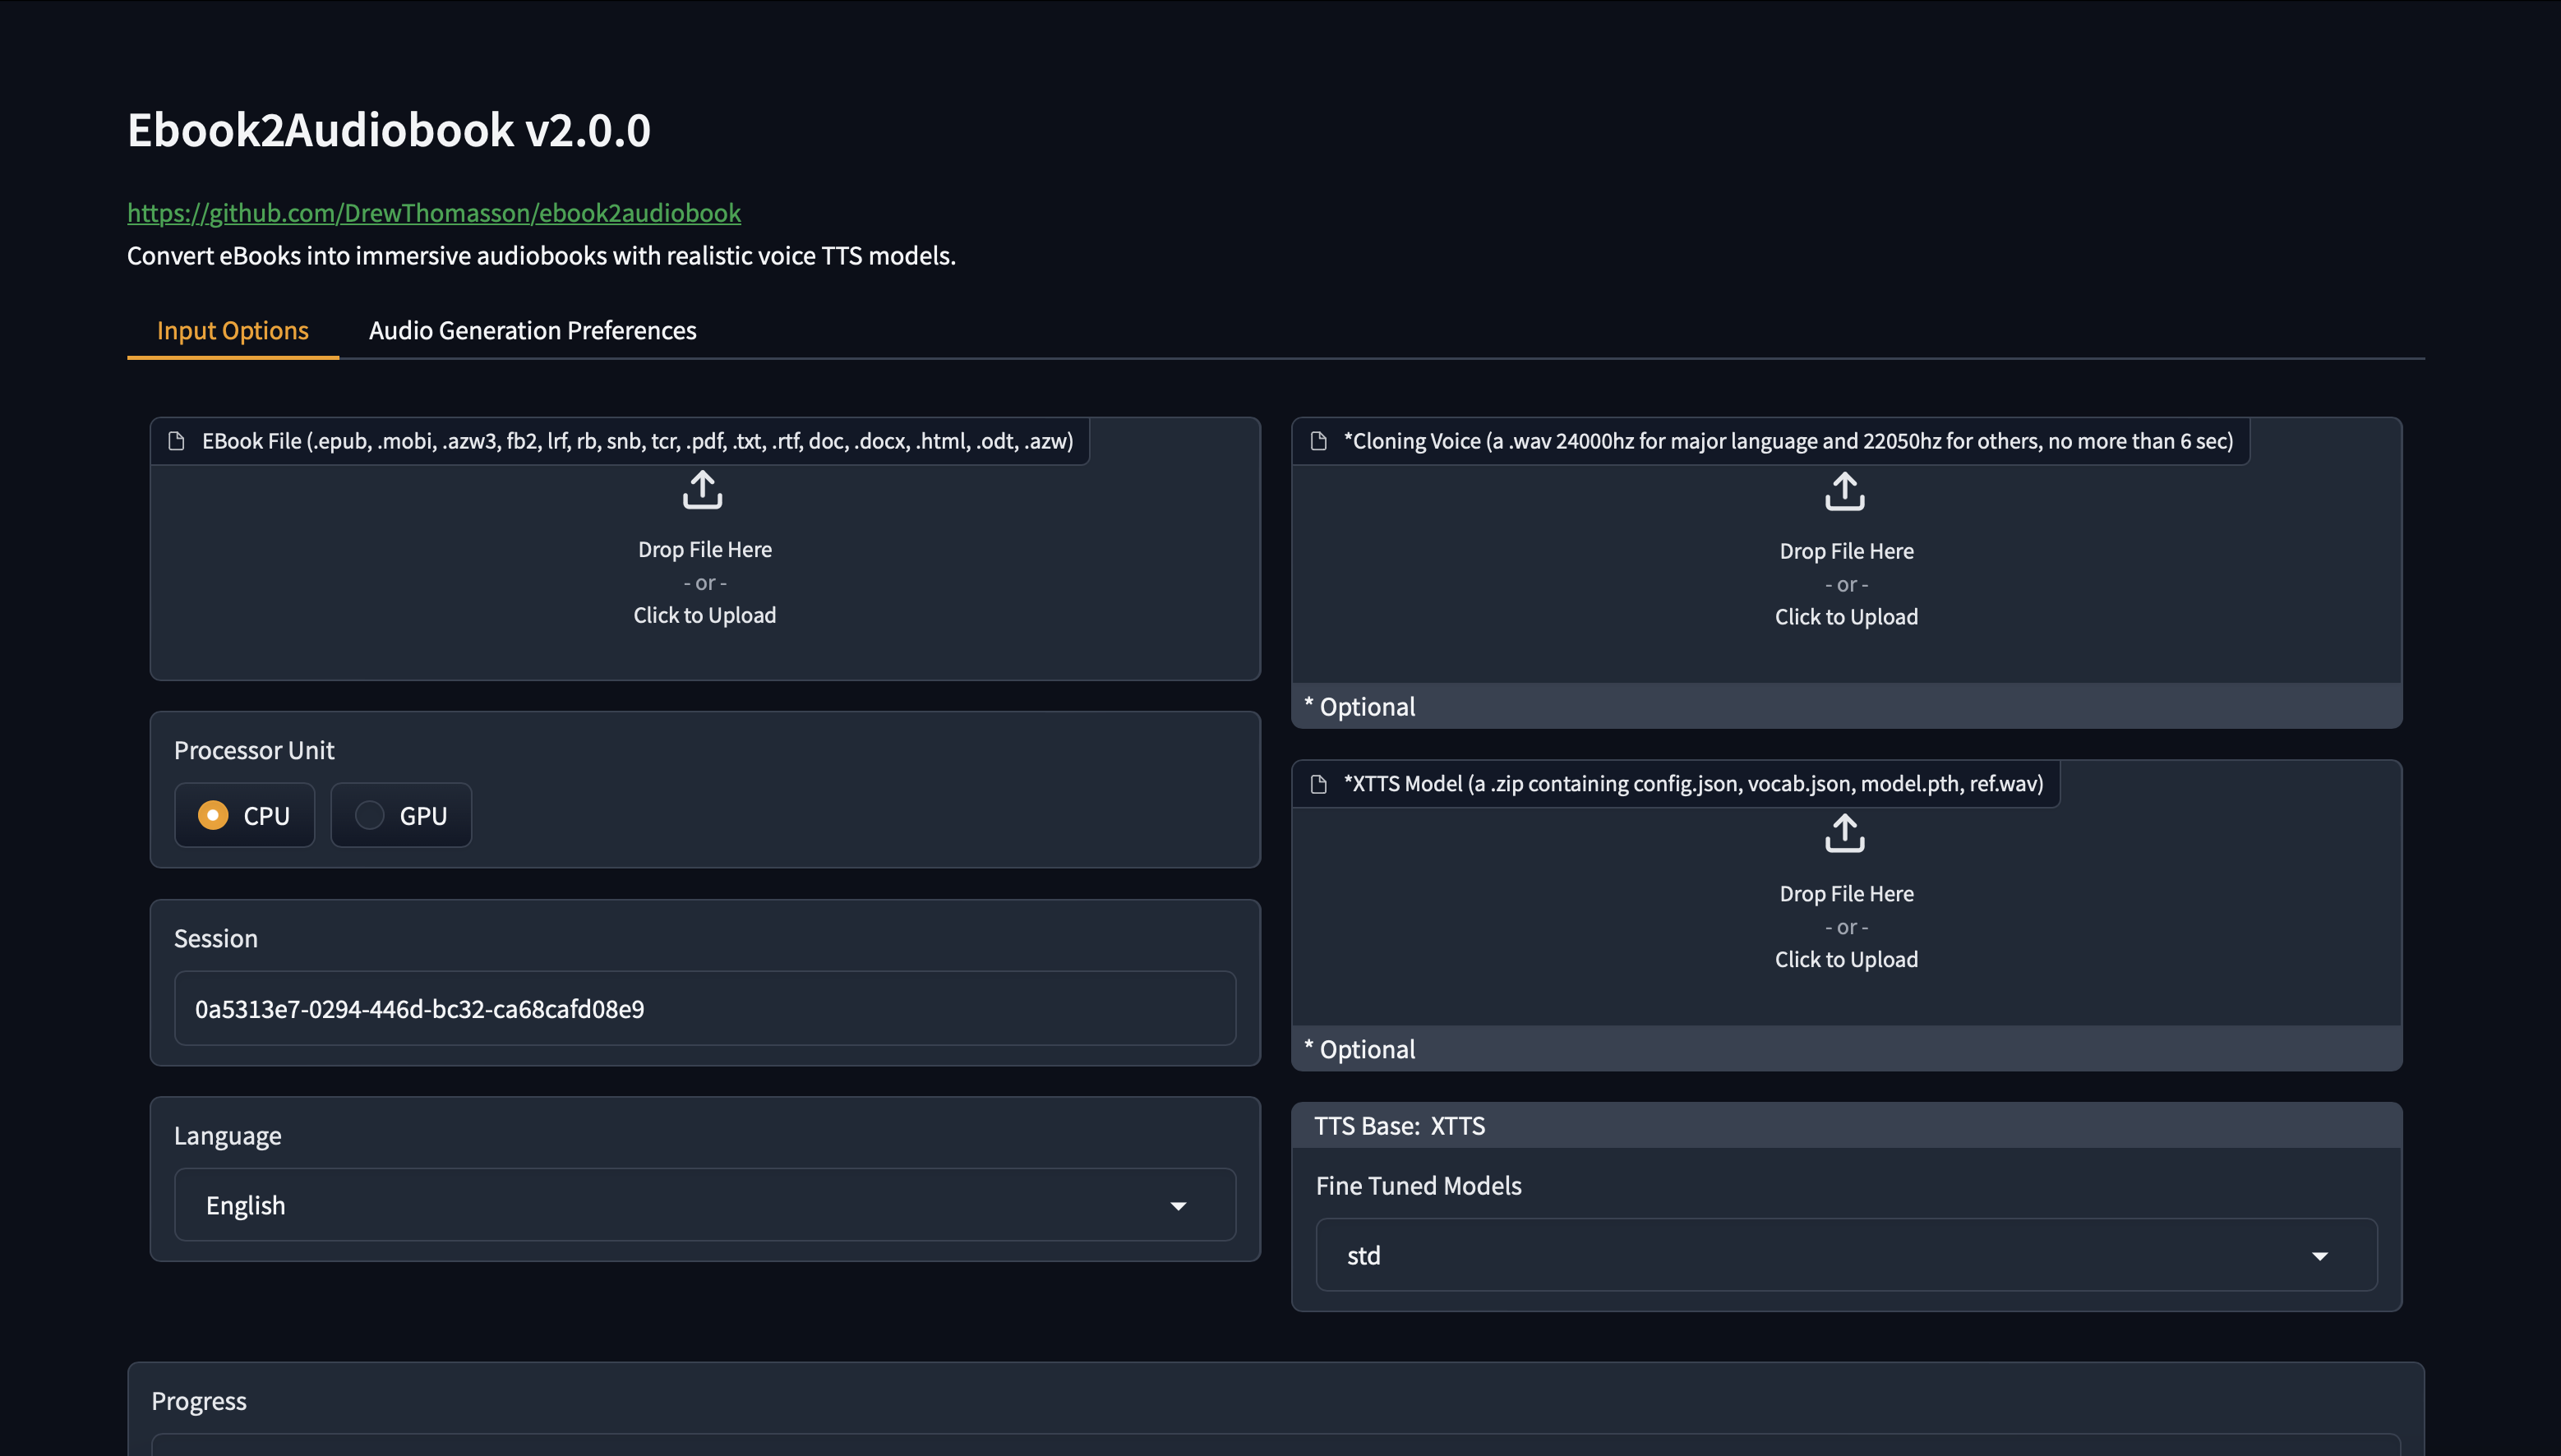The height and width of the screenshot is (1456, 2561).
Task: Click the upload icon in the EBook File area
Action: (x=704, y=490)
